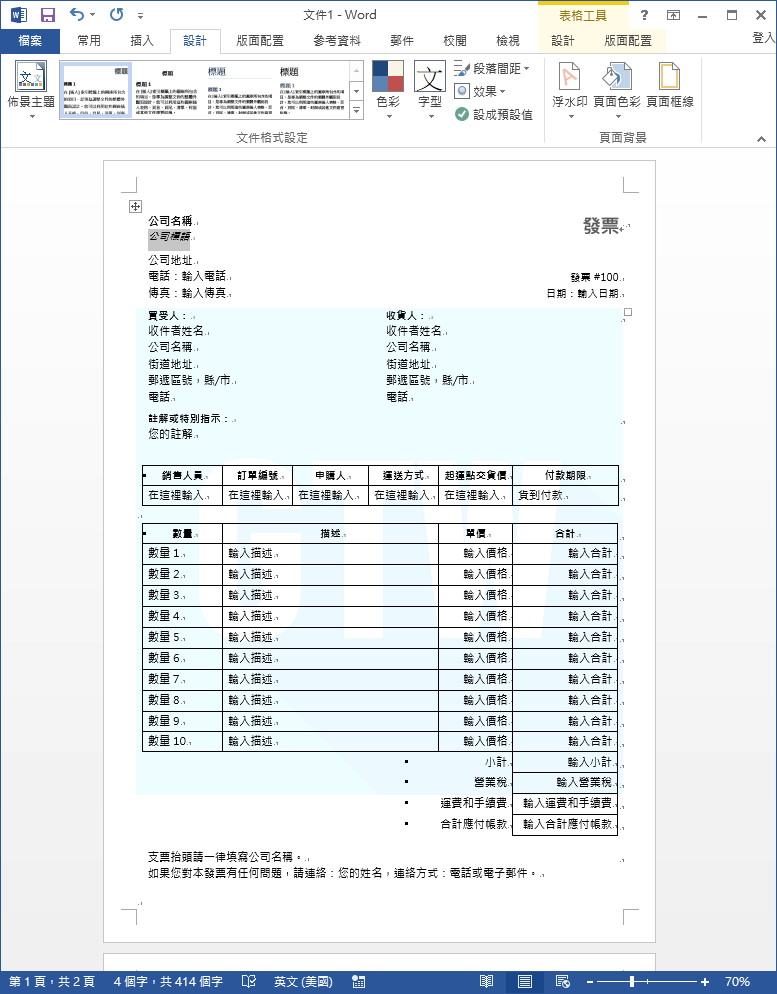This screenshot has width=777, height=994.
Task: Open 佈景主題 Themes gallery
Action: coord(31,90)
